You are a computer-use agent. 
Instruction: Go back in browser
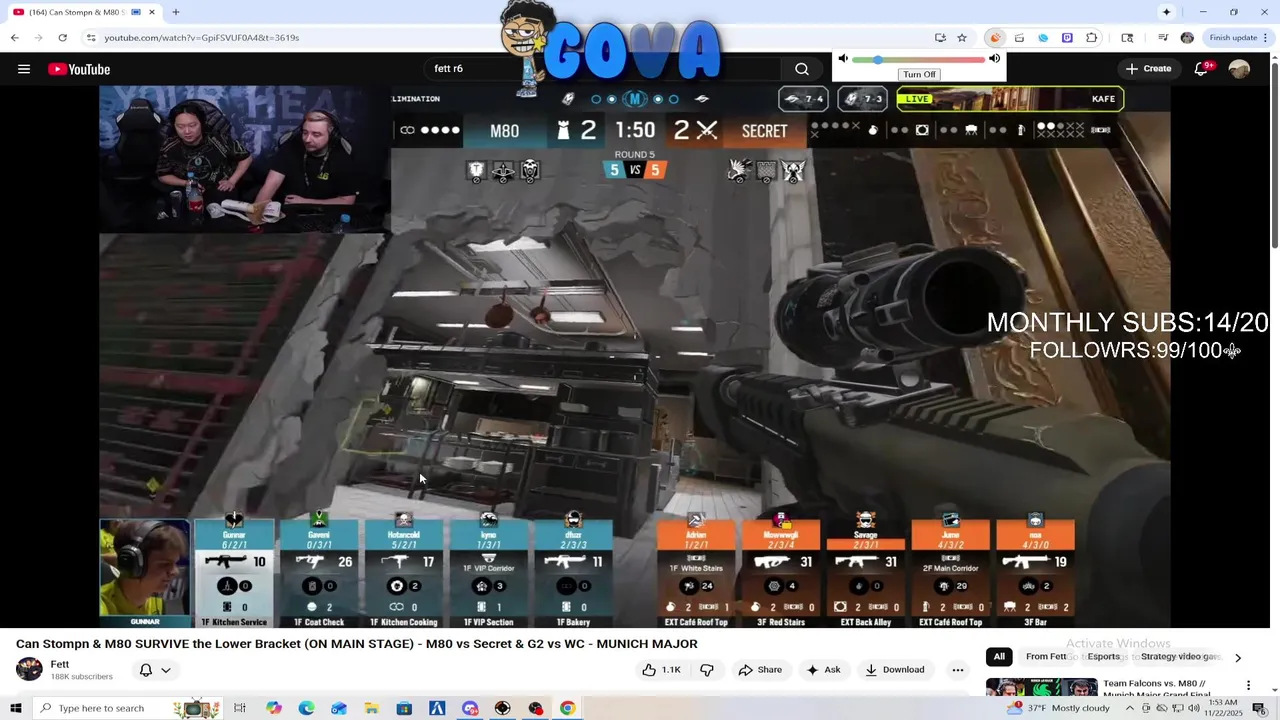point(14,38)
